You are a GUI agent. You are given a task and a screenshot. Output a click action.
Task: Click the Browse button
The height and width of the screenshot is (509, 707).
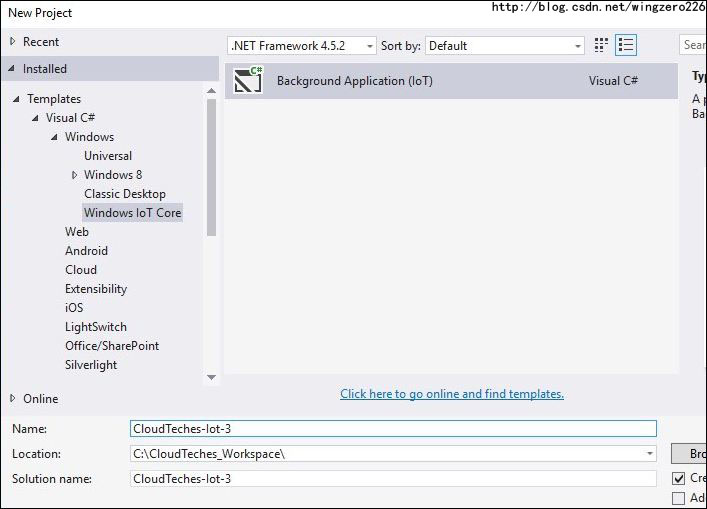pyautogui.click(x=689, y=454)
